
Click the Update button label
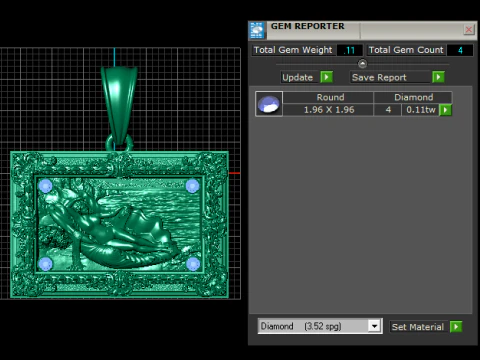coord(298,77)
